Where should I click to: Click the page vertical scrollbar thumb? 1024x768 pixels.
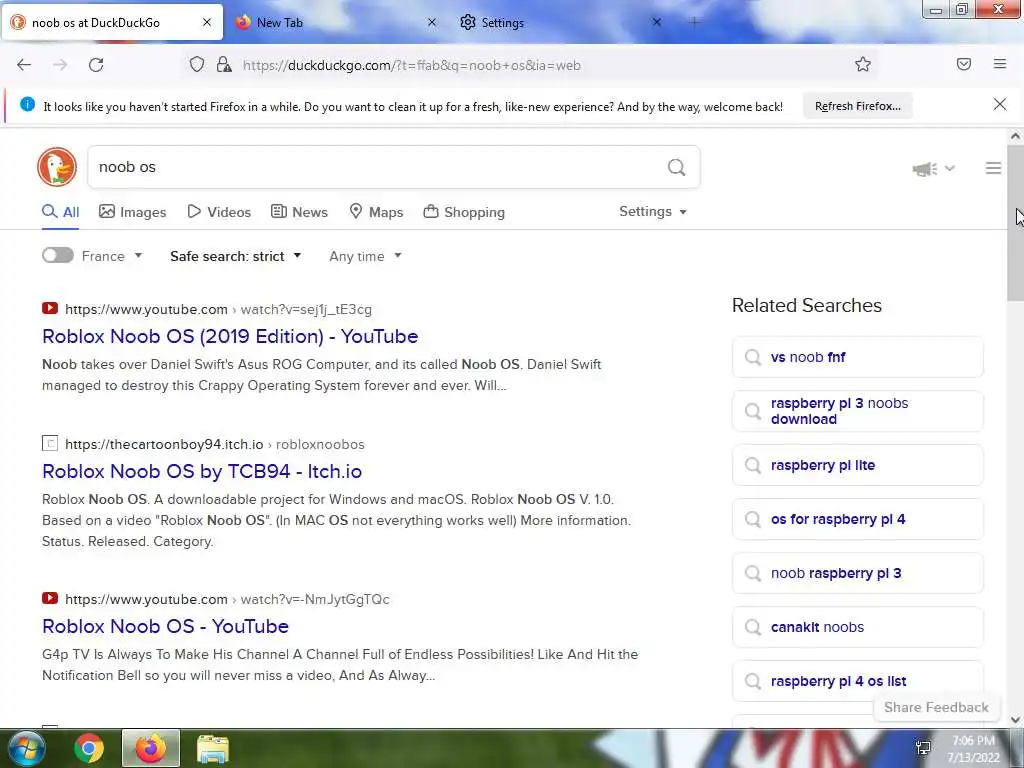pyautogui.click(x=1016, y=222)
